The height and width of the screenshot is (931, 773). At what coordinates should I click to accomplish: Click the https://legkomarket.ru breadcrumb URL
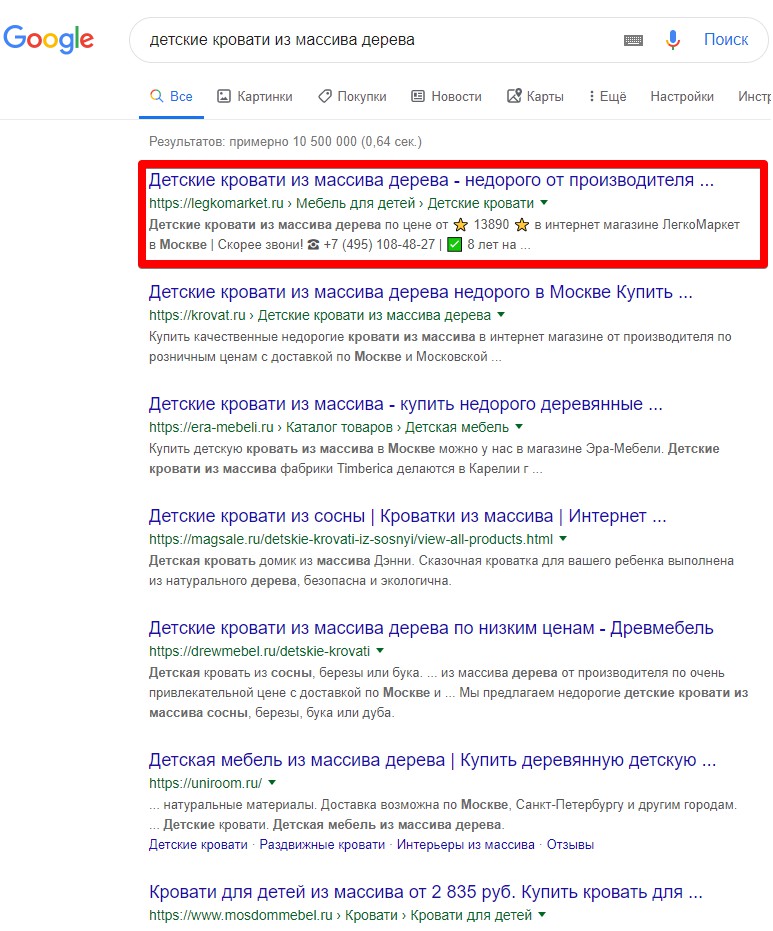point(216,203)
